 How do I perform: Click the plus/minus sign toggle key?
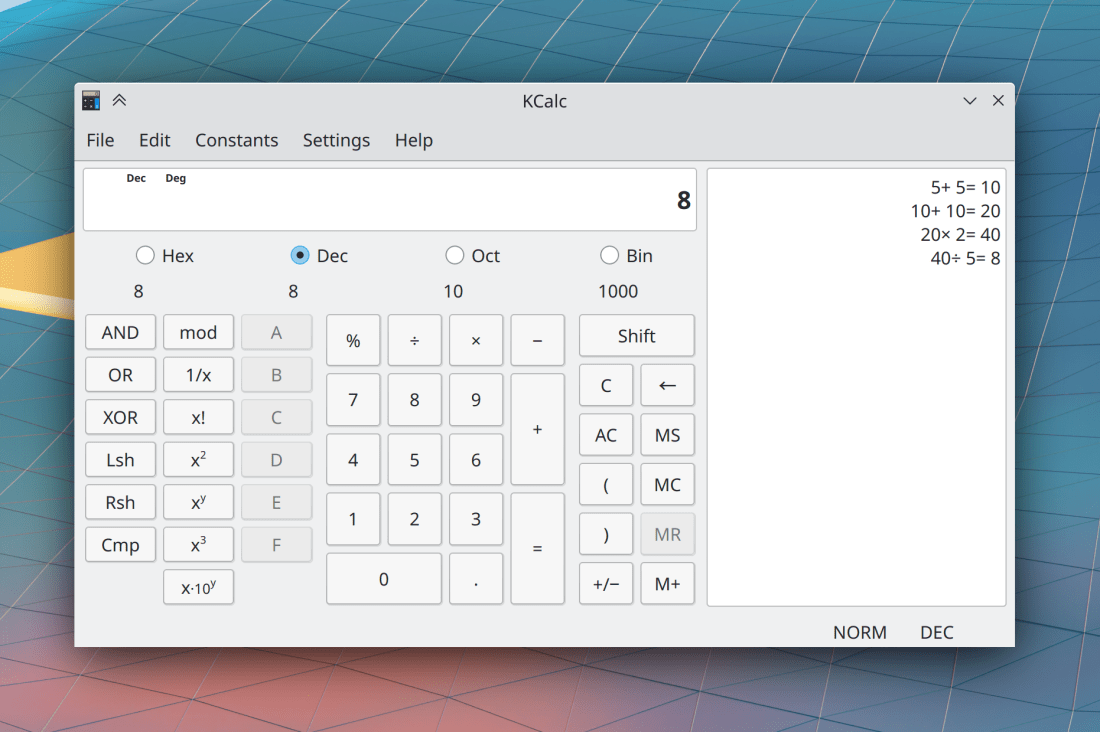(605, 584)
